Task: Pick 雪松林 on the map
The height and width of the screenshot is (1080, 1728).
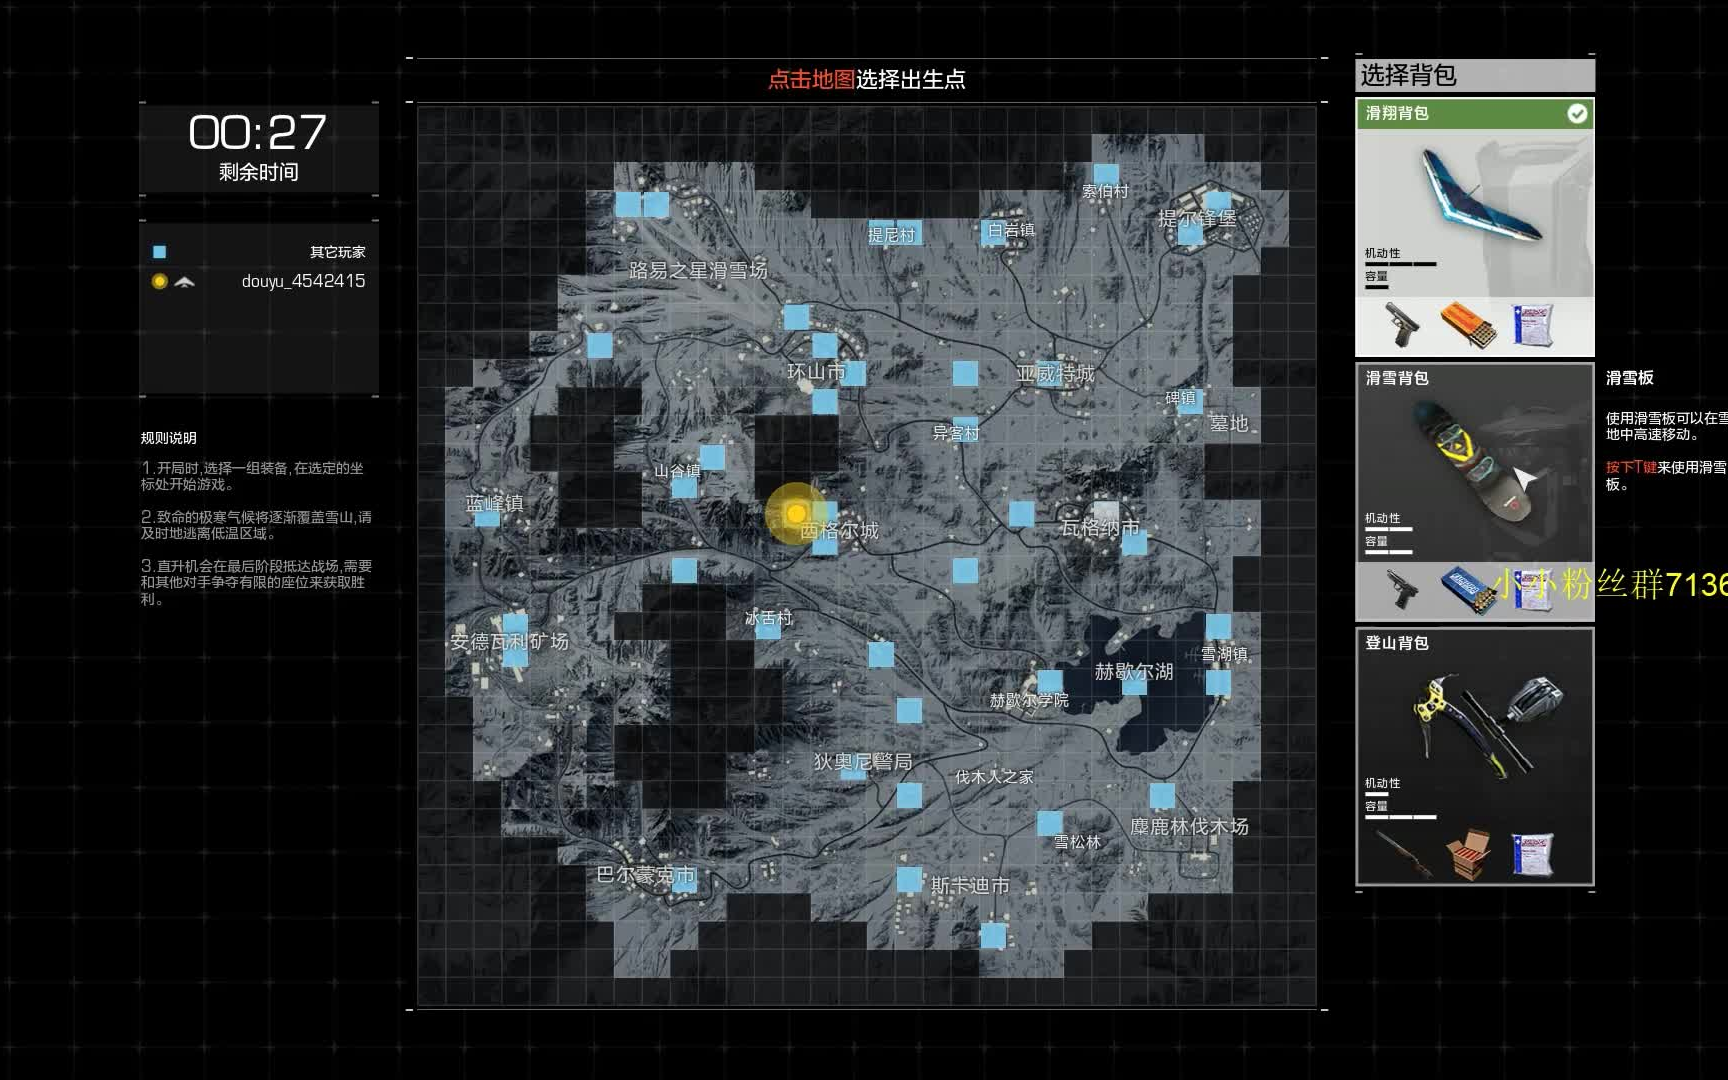Action: (1077, 842)
